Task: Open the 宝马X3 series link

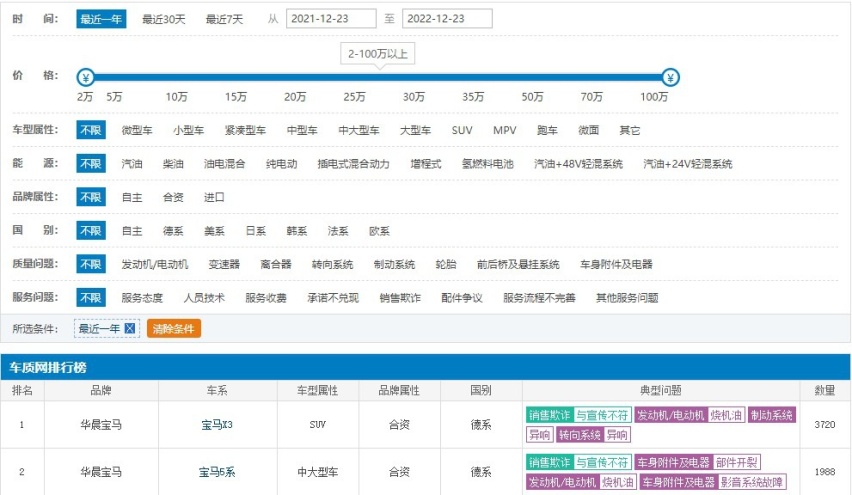Action: 217,425
